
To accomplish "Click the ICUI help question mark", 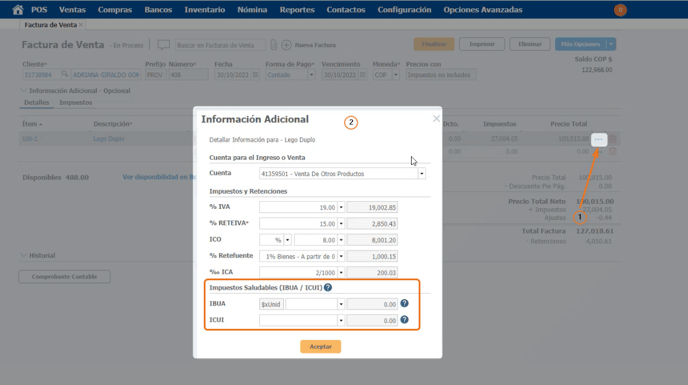I will click(x=405, y=320).
